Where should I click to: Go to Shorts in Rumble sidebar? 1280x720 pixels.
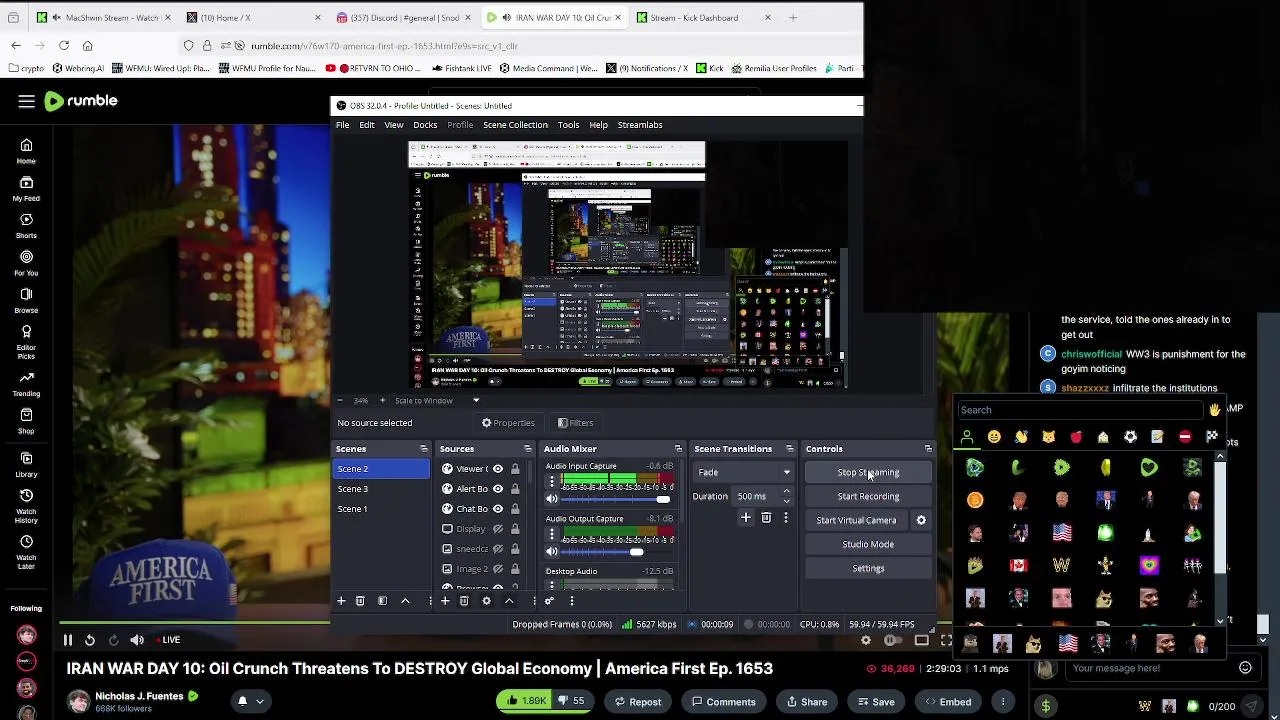[x=26, y=226]
